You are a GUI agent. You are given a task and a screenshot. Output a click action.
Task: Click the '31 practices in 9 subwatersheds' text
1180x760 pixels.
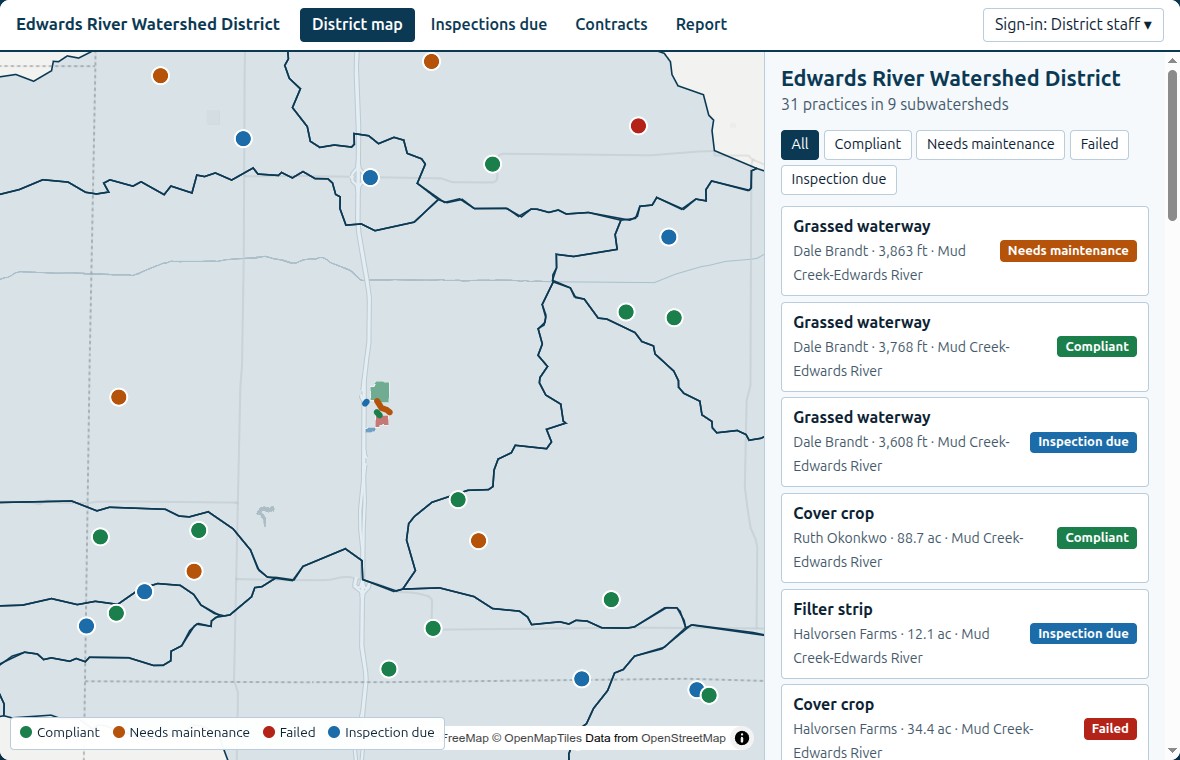point(895,105)
